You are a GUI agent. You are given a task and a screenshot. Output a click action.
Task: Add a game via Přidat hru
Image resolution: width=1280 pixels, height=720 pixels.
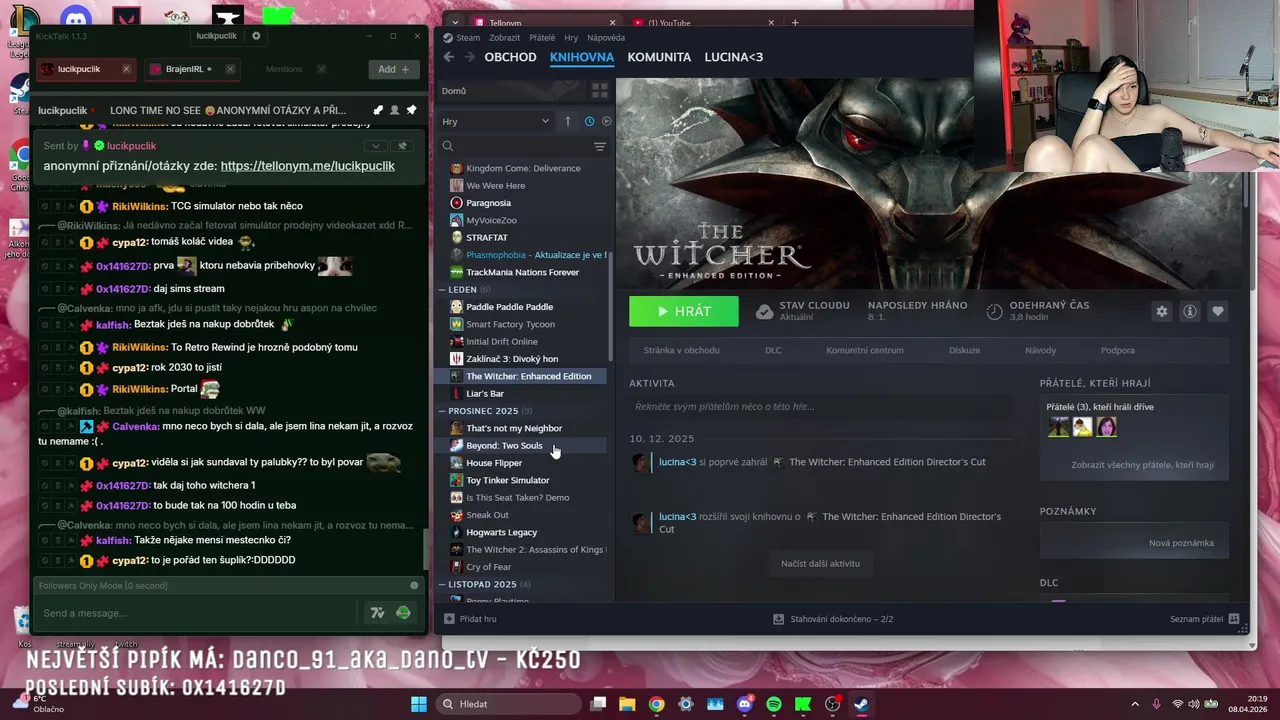[470, 619]
